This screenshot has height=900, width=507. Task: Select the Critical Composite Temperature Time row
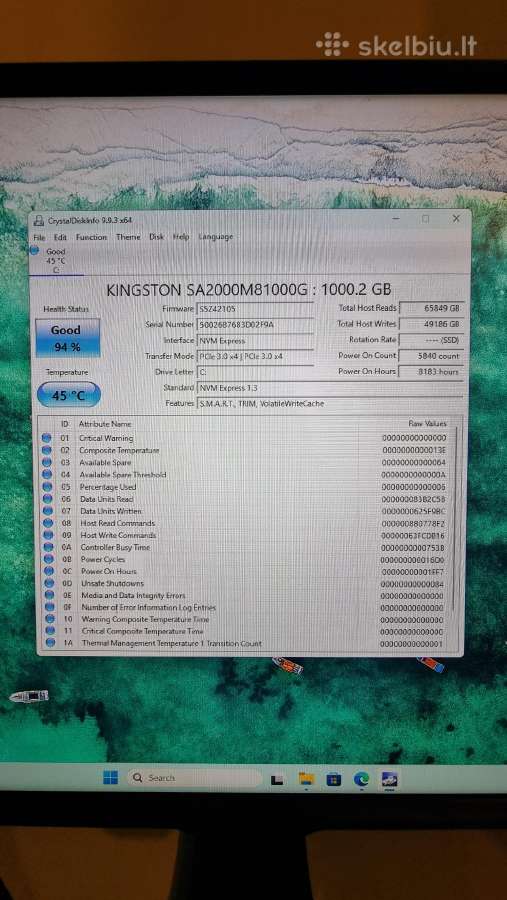[247, 631]
